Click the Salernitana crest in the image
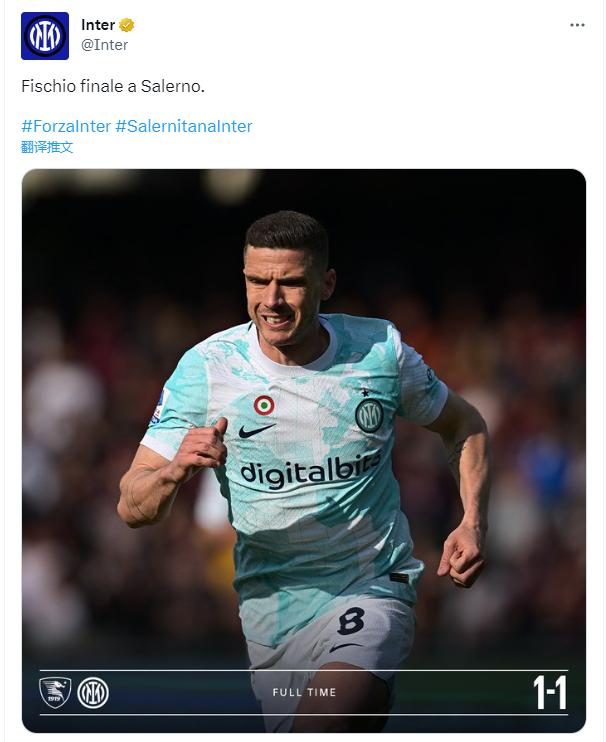This screenshot has height=742, width=606. pyautogui.click(x=54, y=692)
